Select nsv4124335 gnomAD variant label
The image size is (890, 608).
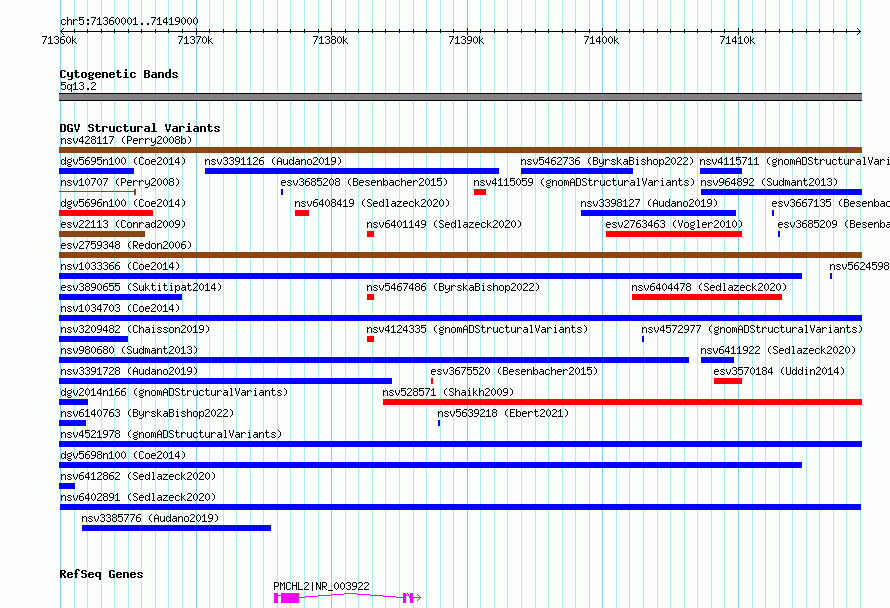click(x=477, y=329)
